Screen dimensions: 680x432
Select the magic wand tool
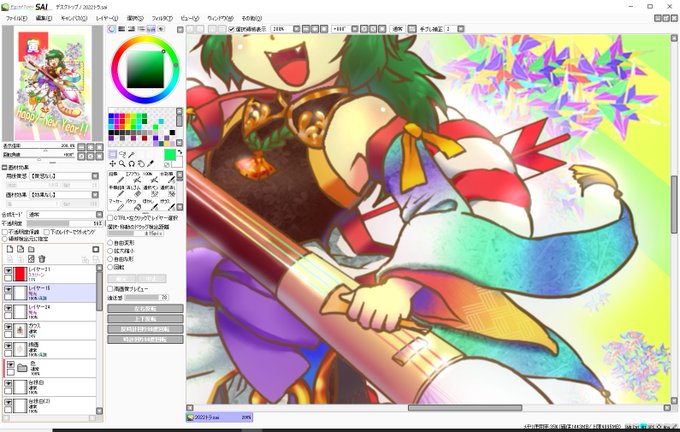[x=131, y=154]
